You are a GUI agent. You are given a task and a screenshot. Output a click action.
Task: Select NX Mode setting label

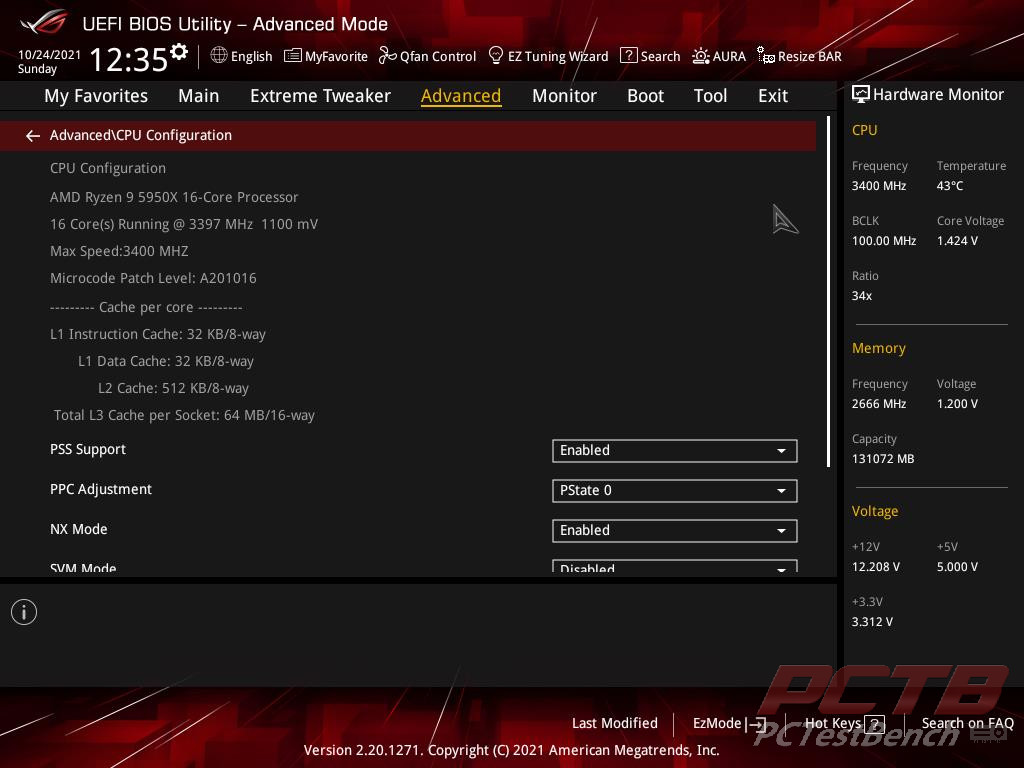point(78,529)
